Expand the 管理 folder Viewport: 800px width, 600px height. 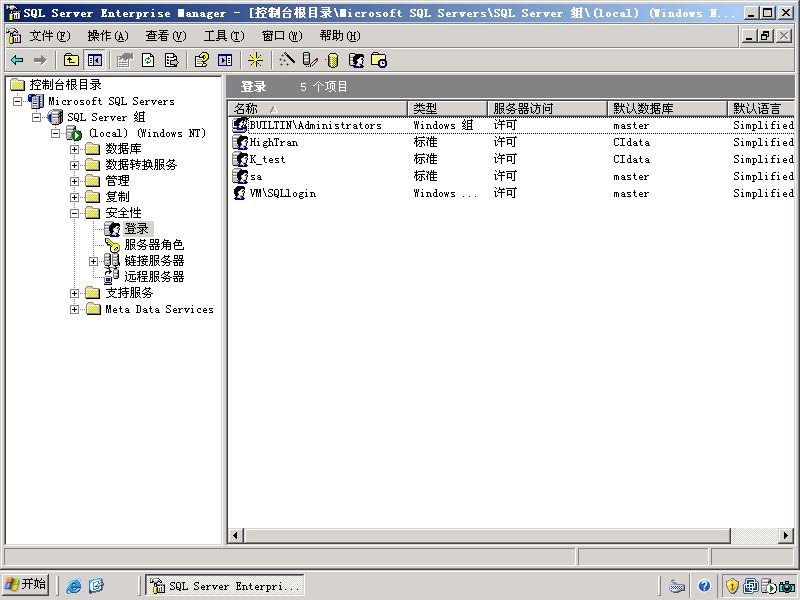click(x=74, y=181)
